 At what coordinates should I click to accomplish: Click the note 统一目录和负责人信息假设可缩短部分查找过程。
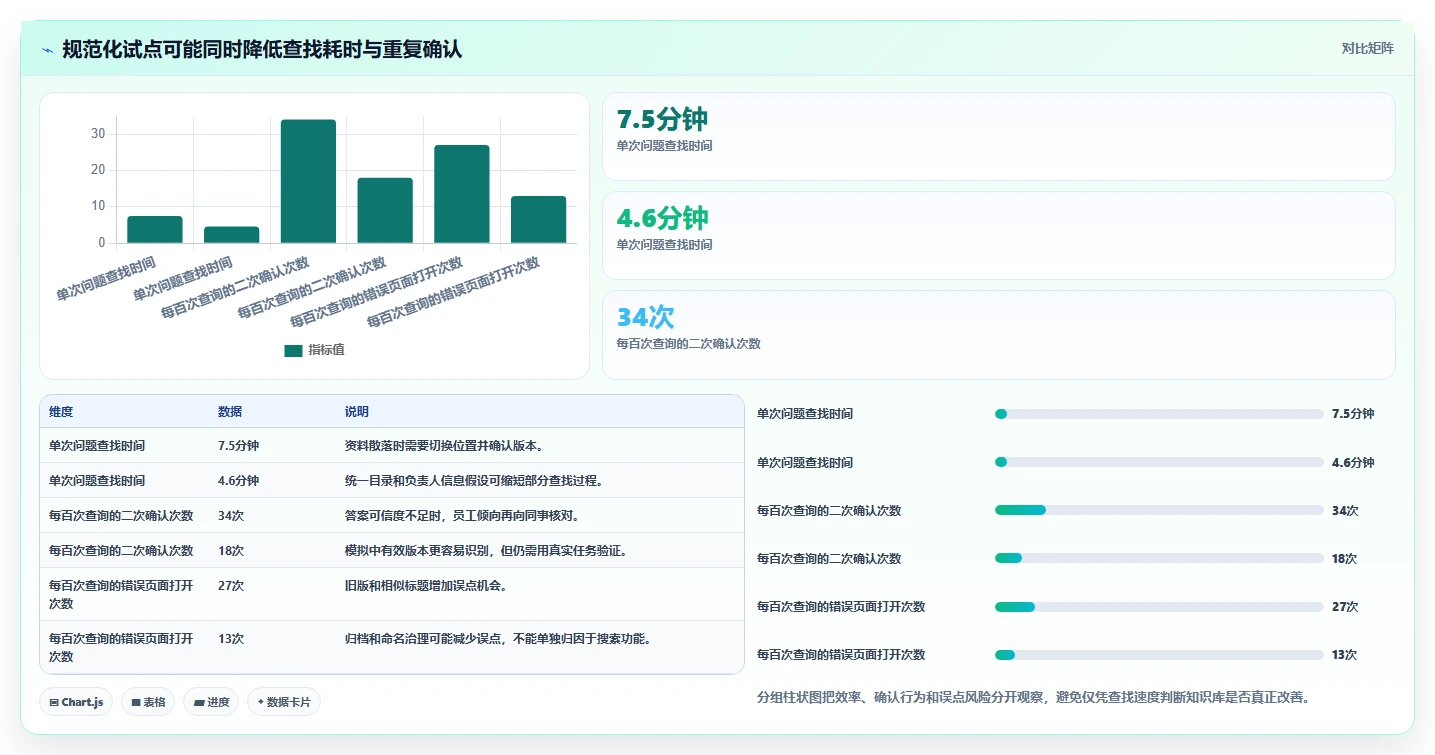point(474,481)
